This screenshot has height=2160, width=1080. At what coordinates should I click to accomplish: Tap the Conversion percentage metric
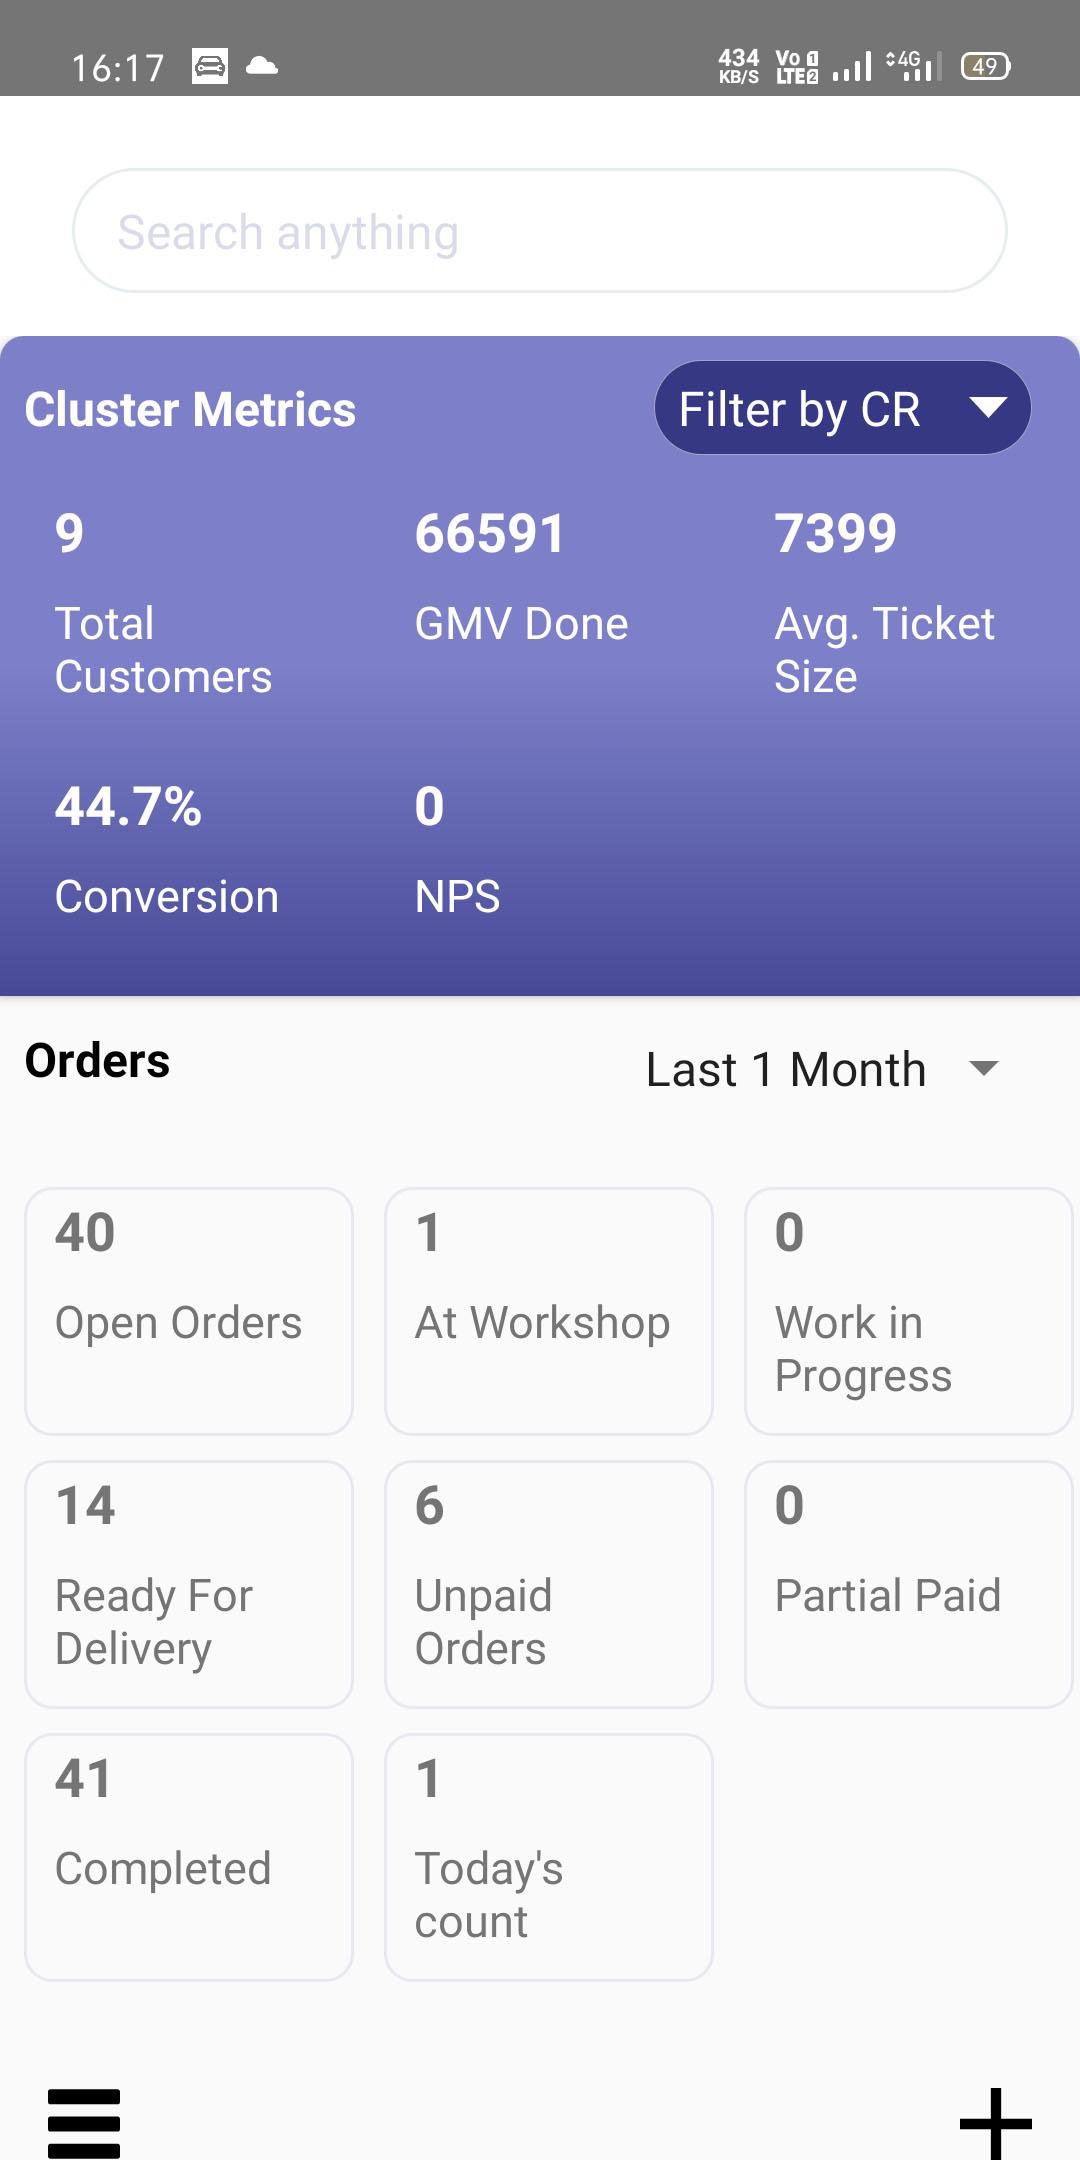pyautogui.click(x=166, y=850)
